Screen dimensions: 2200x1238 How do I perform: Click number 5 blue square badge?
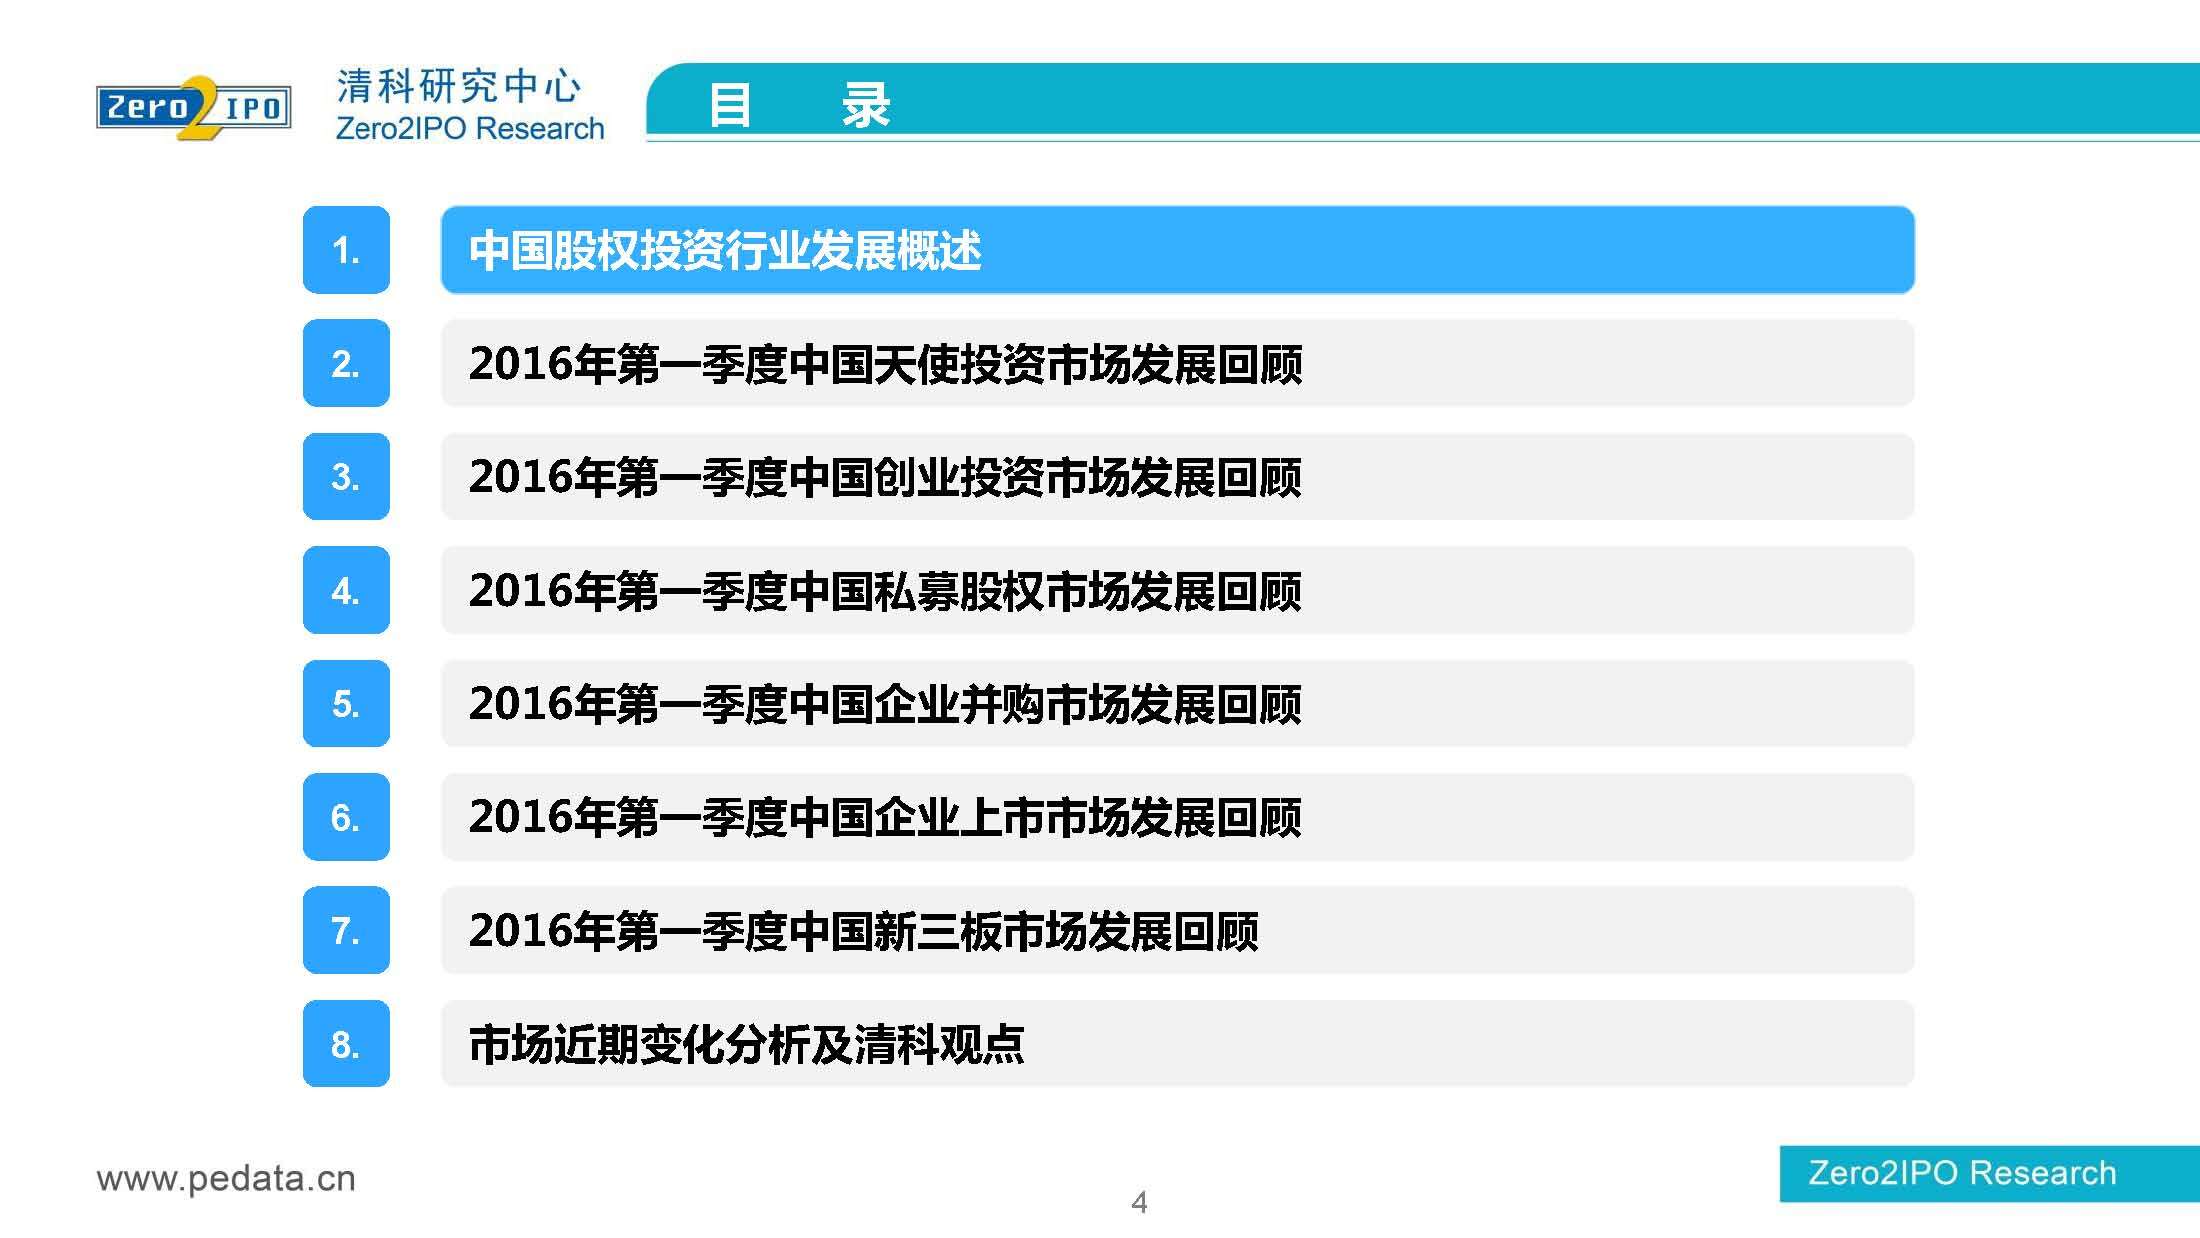click(x=346, y=703)
